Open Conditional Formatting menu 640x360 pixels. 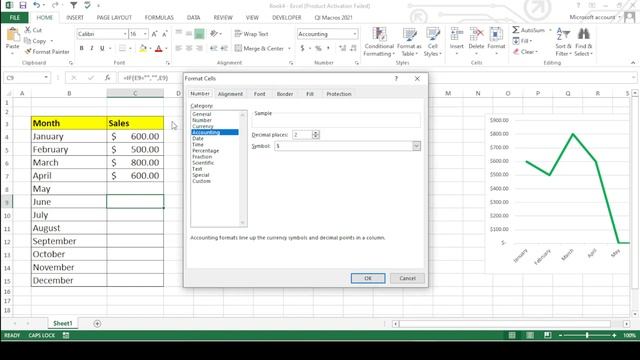[379, 42]
